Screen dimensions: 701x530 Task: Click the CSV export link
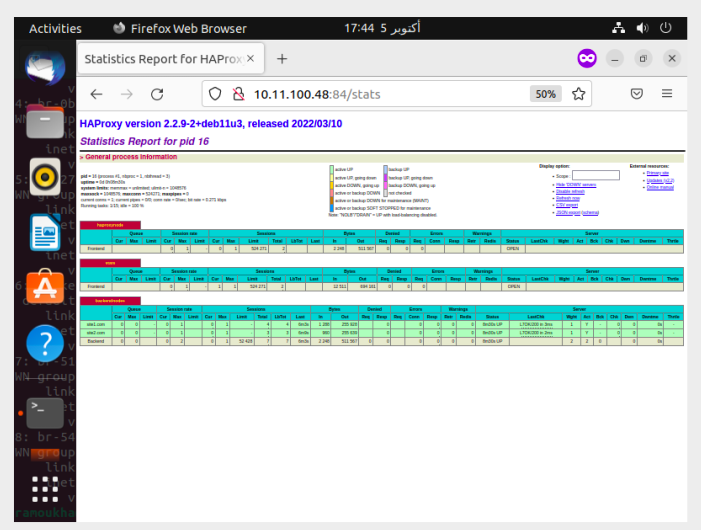[567, 205]
